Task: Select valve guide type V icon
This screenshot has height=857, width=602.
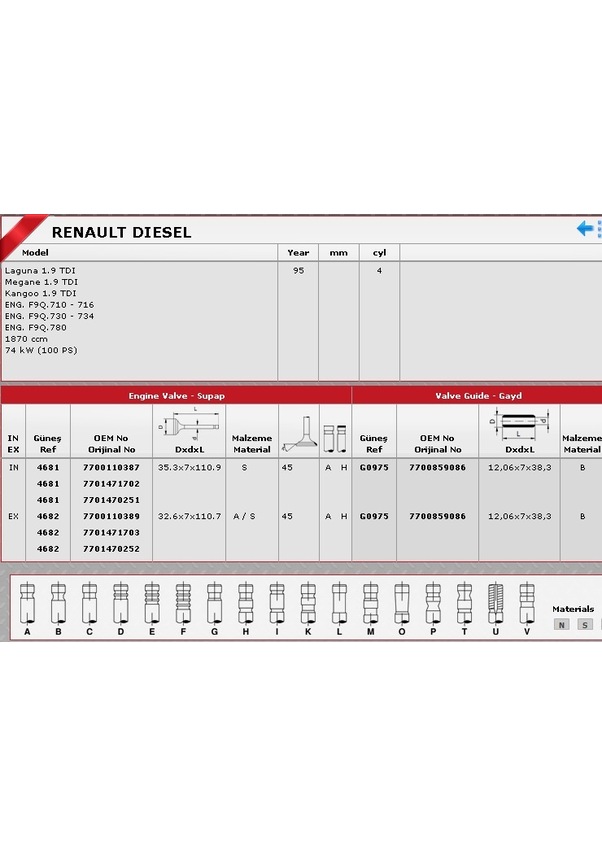Action: 527,603
